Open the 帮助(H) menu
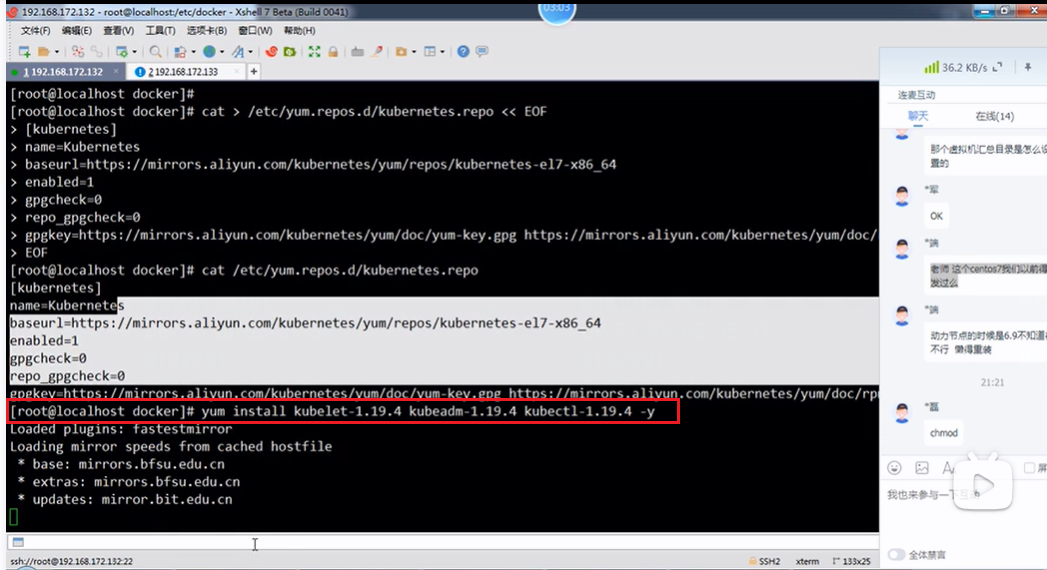The width and height of the screenshot is (1047, 570). tap(299, 31)
